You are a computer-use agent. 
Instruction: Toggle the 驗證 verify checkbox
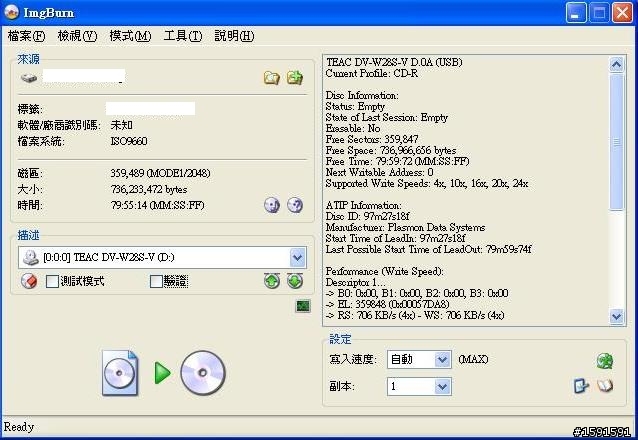point(156,281)
